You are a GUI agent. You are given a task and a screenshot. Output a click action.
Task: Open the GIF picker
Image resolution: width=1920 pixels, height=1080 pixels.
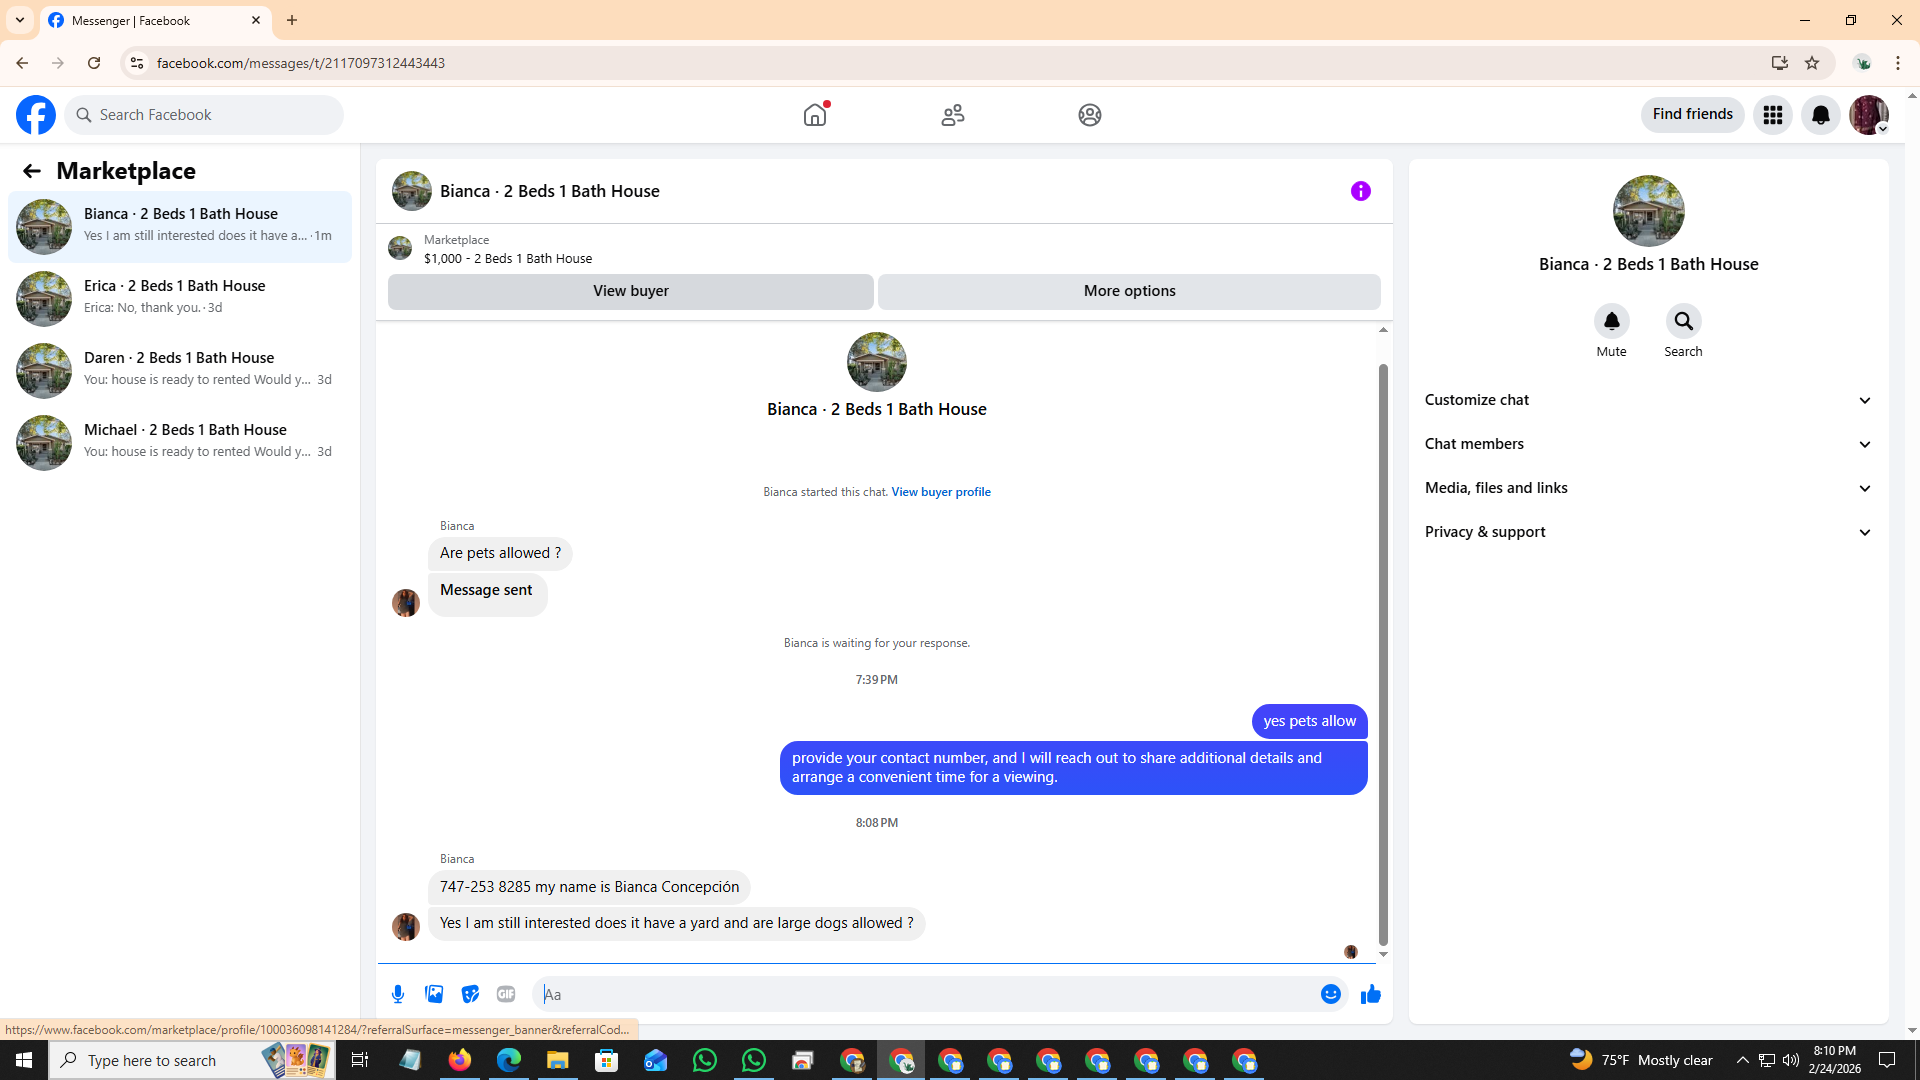506,994
